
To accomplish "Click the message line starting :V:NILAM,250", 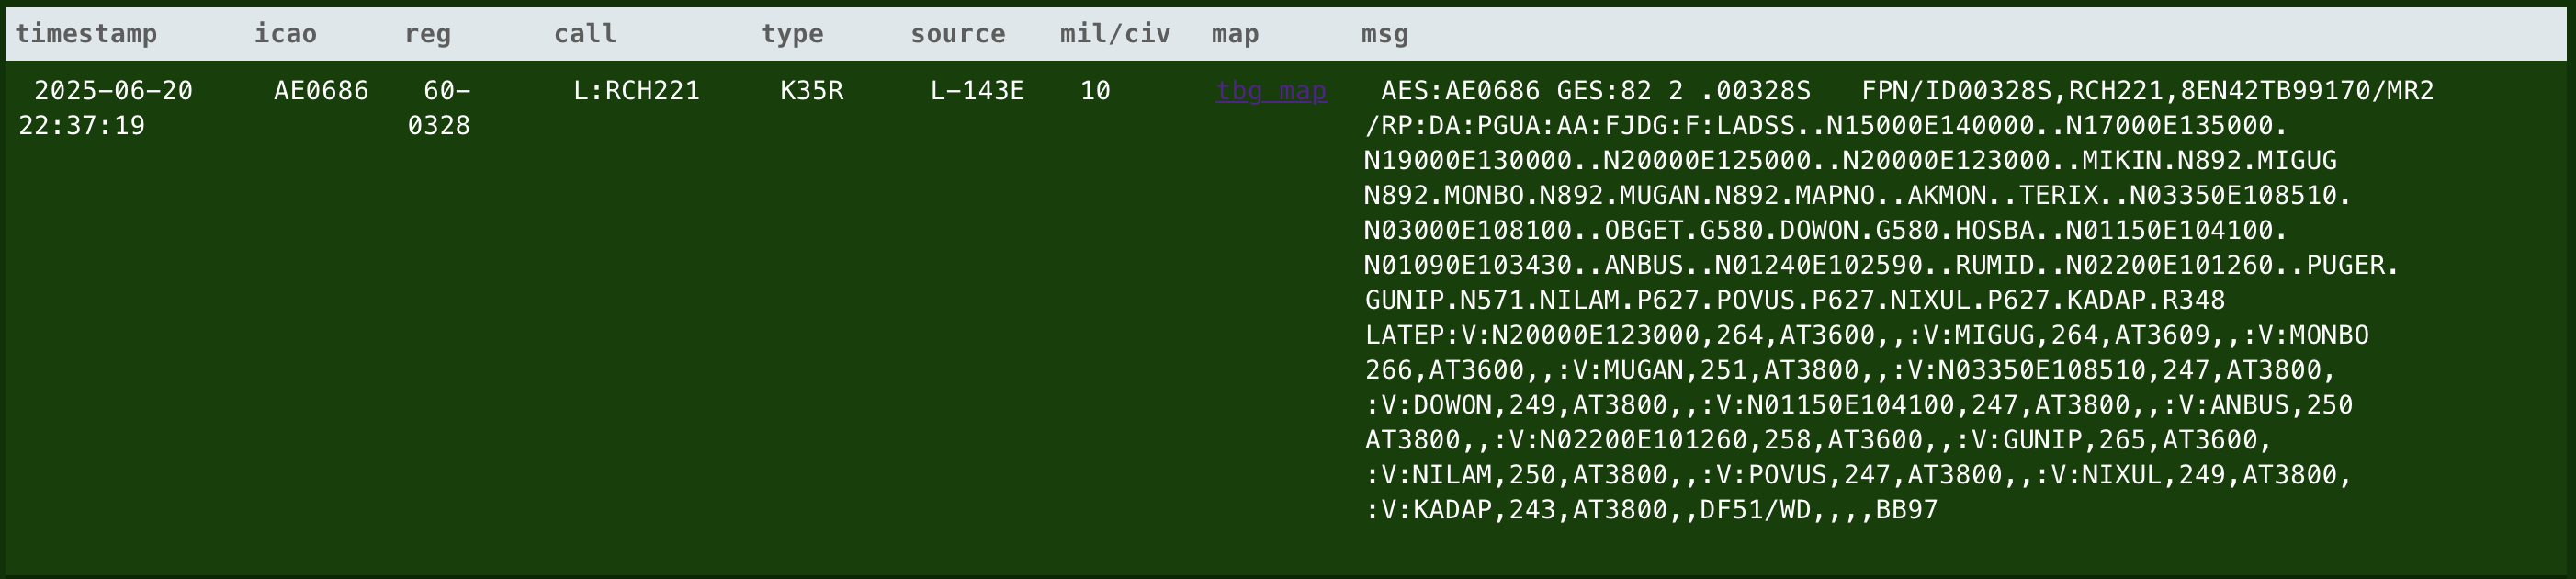I will pyautogui.click(x=1858, y=475).
